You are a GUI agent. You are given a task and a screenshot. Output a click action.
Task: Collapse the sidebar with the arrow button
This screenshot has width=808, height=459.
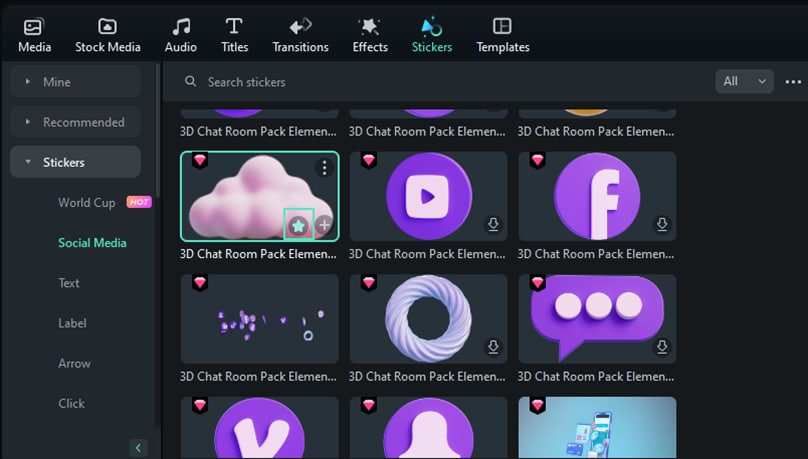click(138, 448)
